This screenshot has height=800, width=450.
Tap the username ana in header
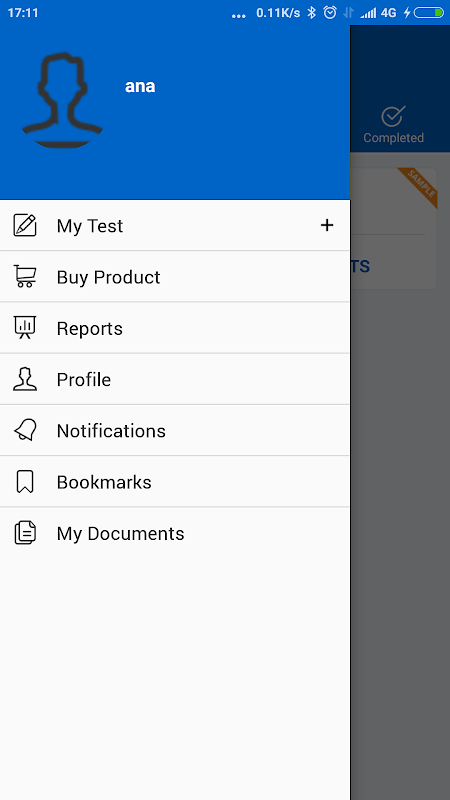point(140,86)
